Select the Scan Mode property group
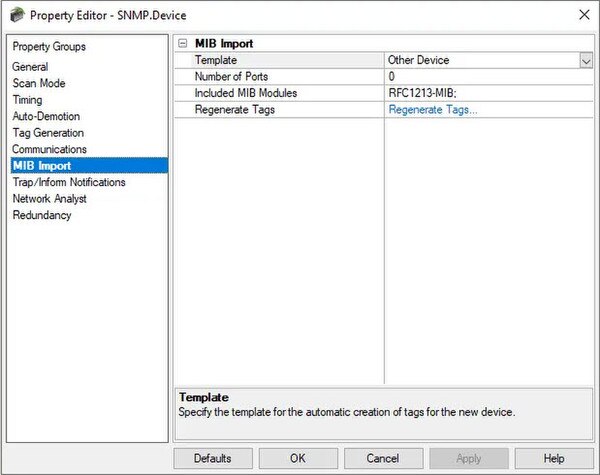The width and height of the screenshot is (600, 475). (x=39, y=83)
